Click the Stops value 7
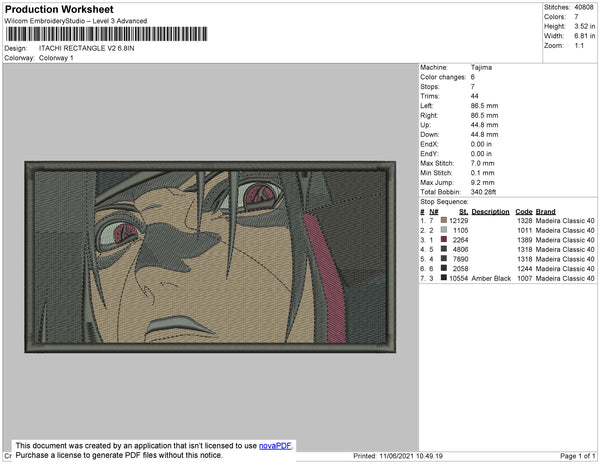 (x=473, y=86)
